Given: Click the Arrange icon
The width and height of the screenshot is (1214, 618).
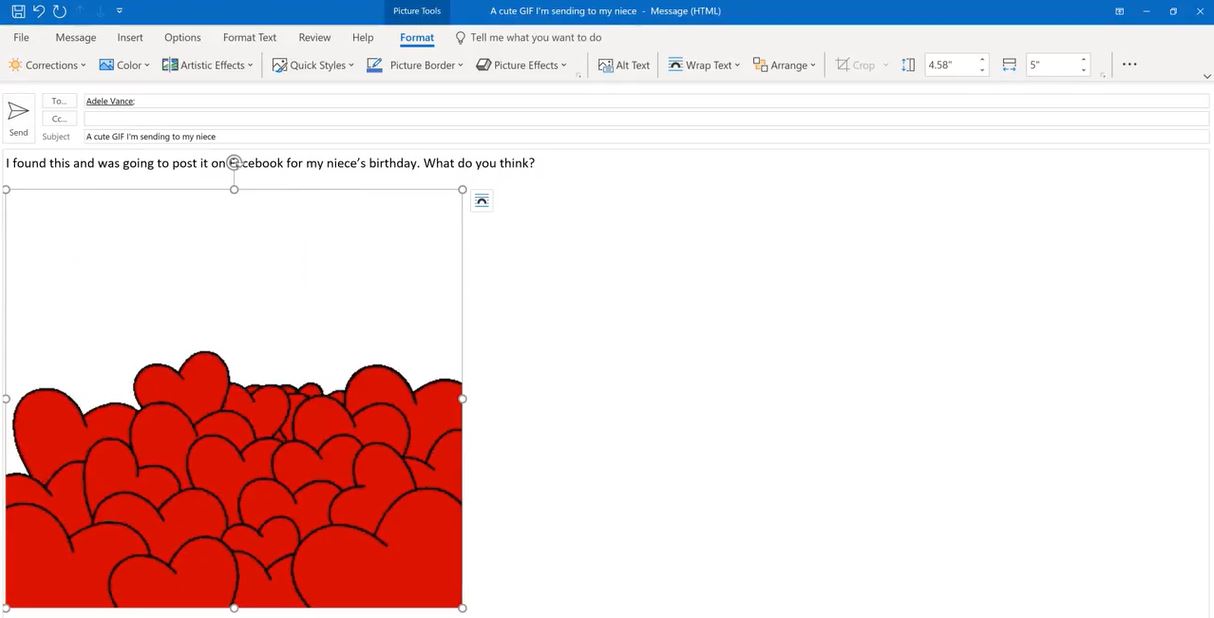Looking at the screenshot, I should tap(757, 64).
